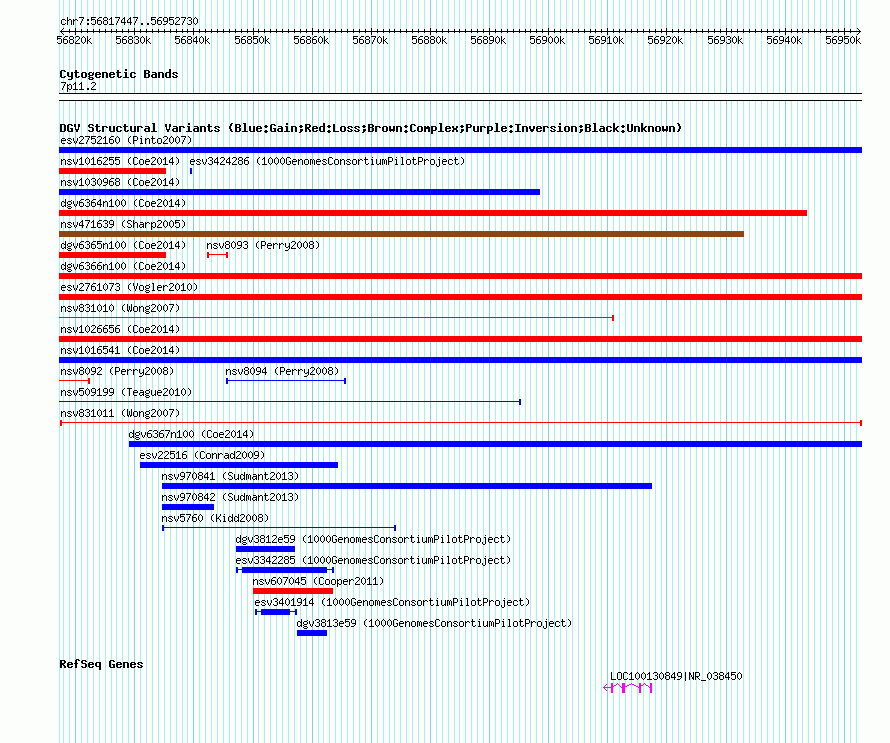Open esv3424286 1000GenomesConsortiumPilotProject label
The image size is (890, 743).
tap(327, 161)
